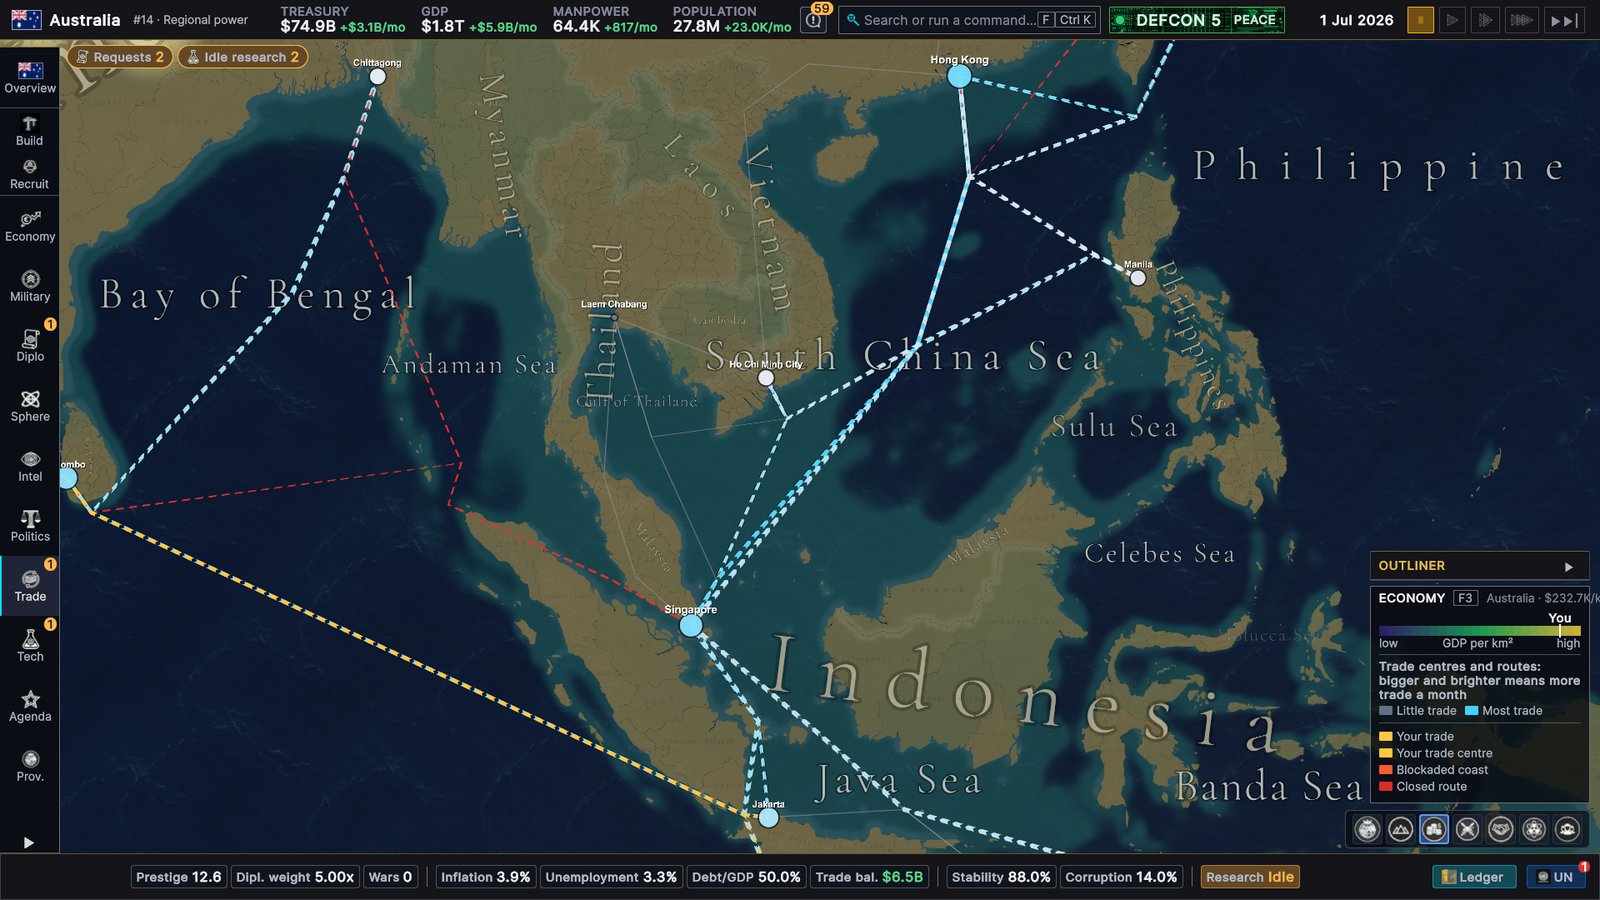Select the technology map mode atom icon

[1534, 829]
